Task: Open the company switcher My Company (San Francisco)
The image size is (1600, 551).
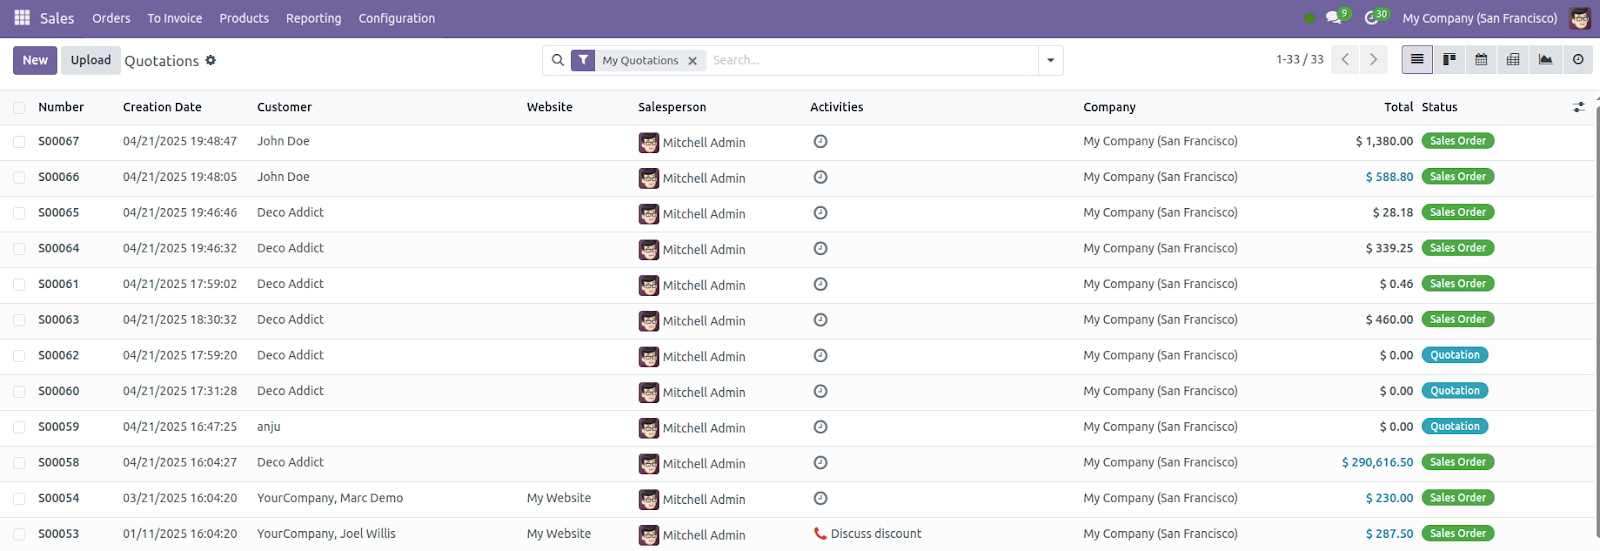Action: (x=1480, y=18)
